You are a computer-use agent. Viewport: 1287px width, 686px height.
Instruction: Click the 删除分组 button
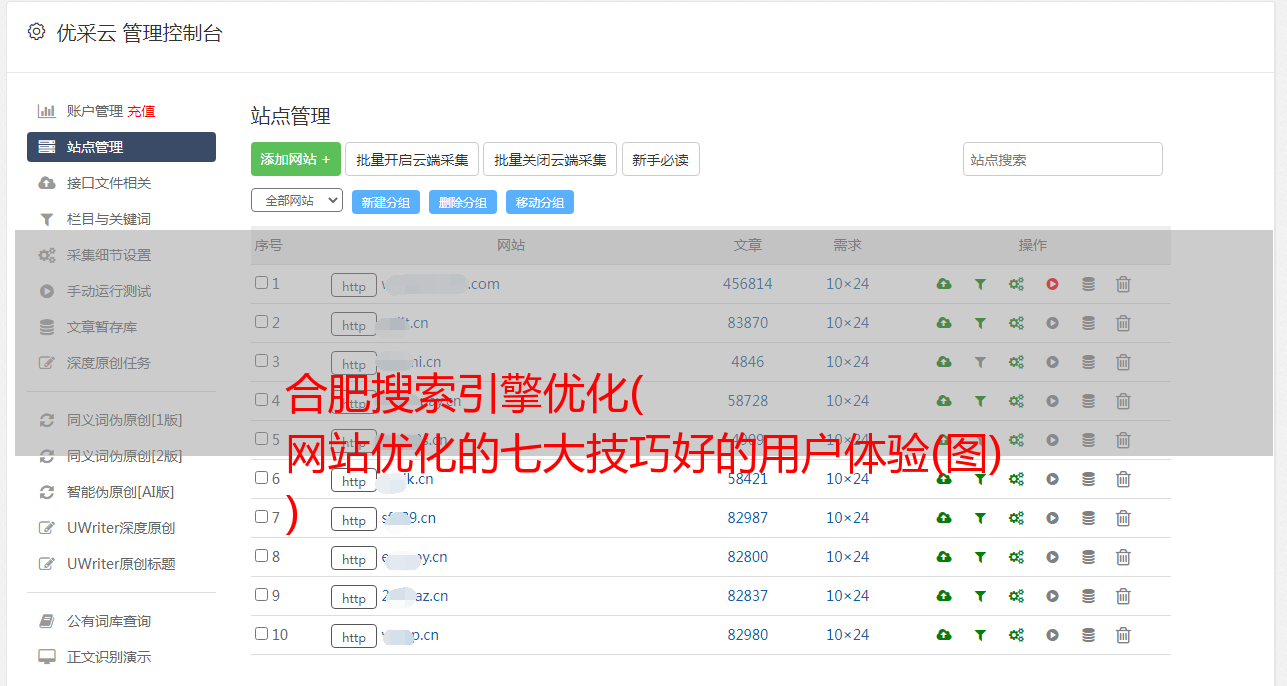point(463,202)
